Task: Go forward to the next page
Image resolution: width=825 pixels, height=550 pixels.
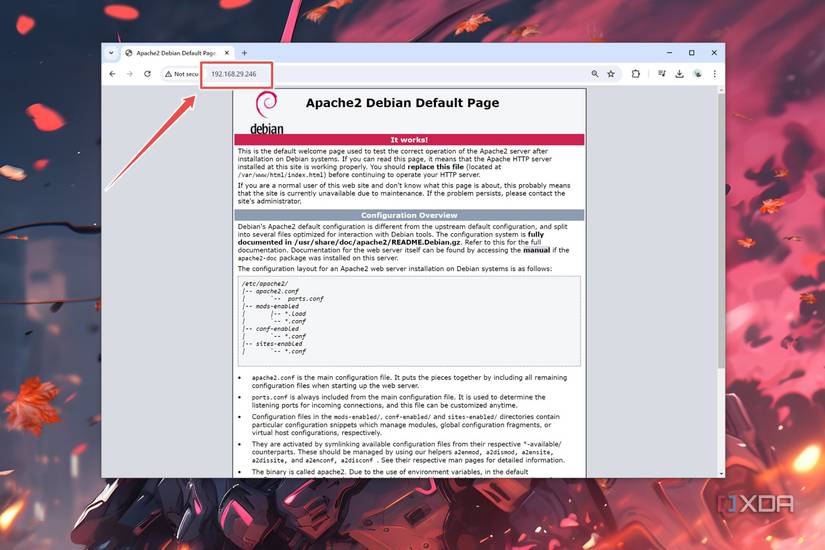Action: coord(129,74)
